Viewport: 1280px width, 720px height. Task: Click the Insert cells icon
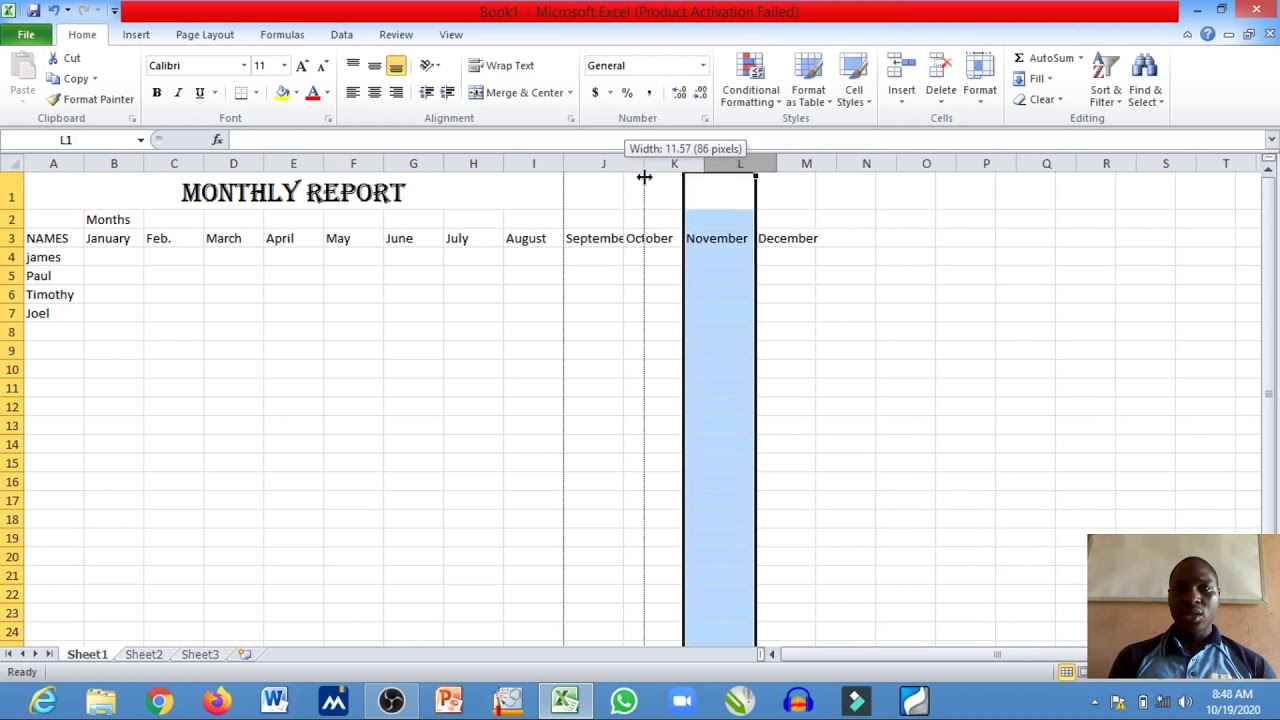click(x=901, y=67)
